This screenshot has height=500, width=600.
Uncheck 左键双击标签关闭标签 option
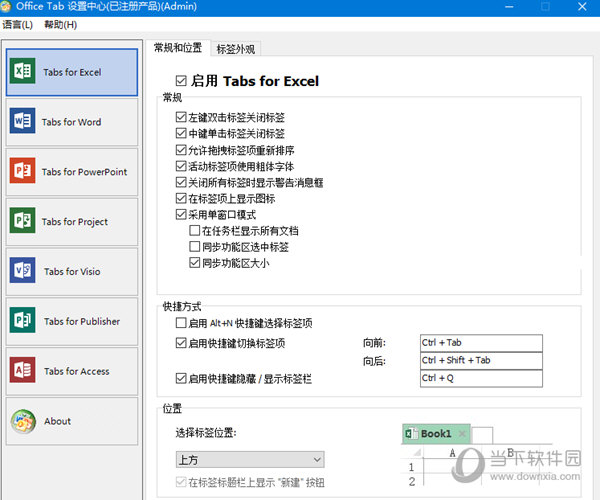click(181, 117)
